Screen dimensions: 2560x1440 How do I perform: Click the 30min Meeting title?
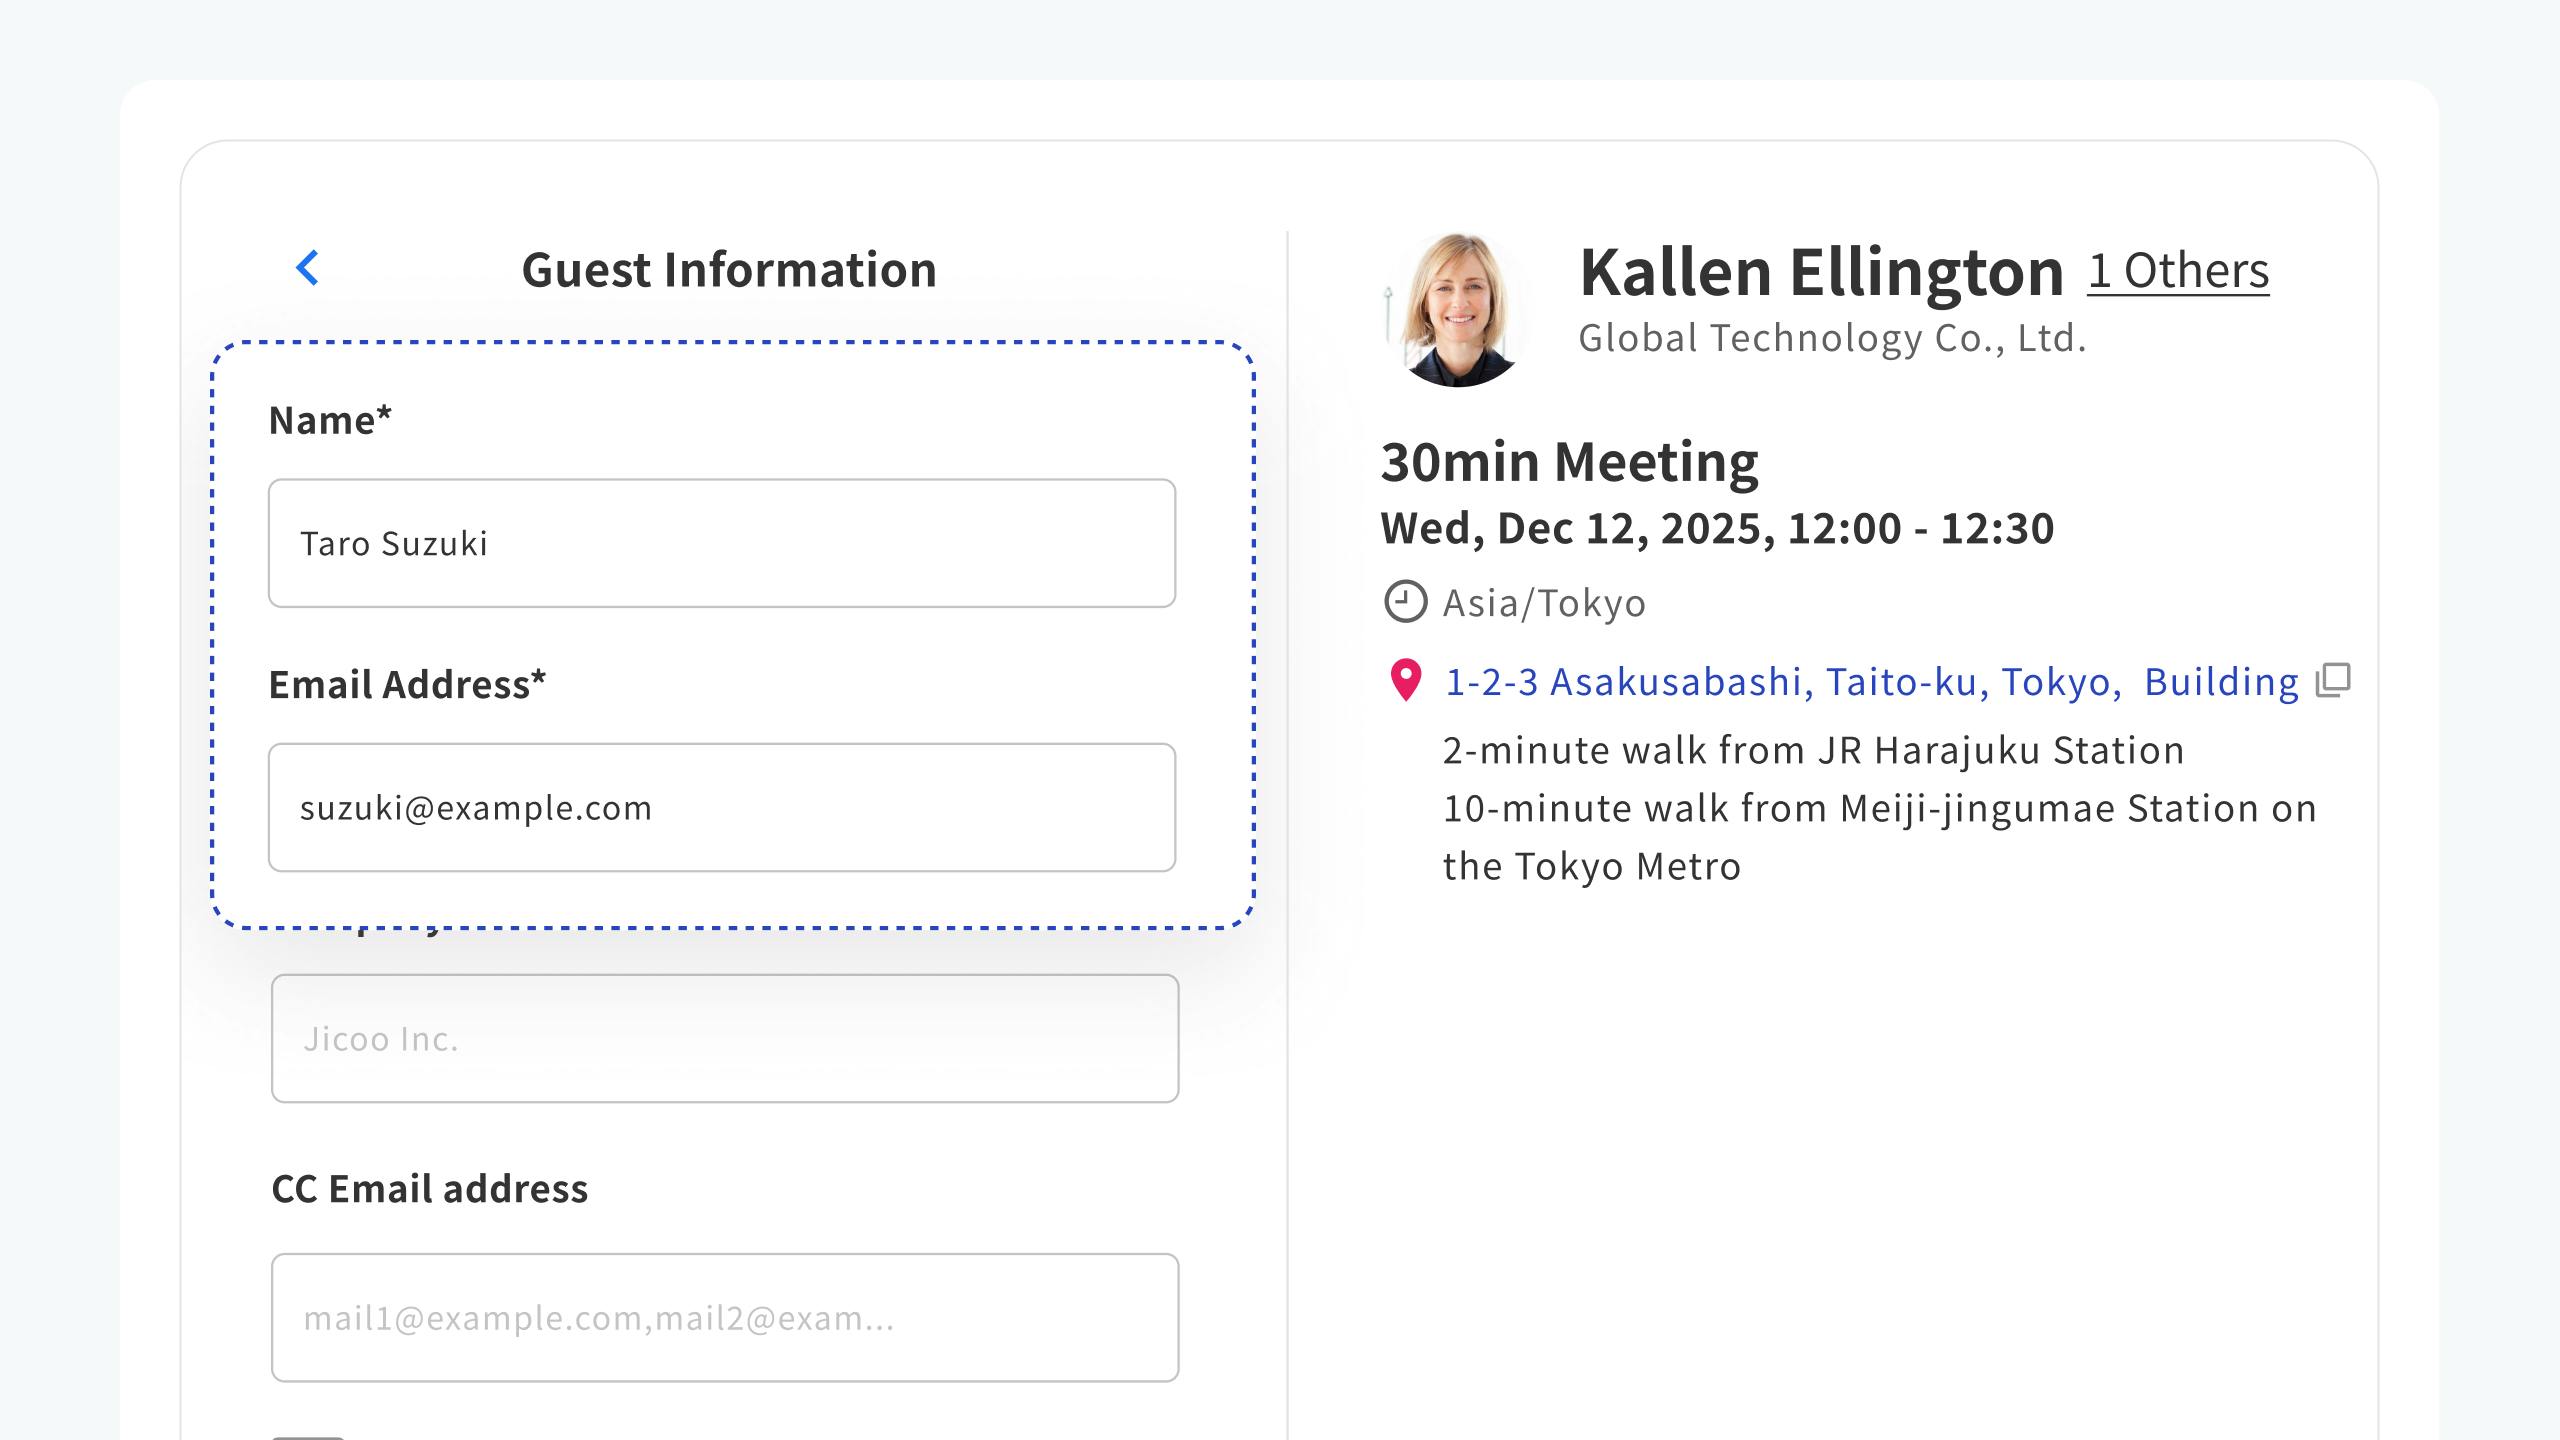1569,462
